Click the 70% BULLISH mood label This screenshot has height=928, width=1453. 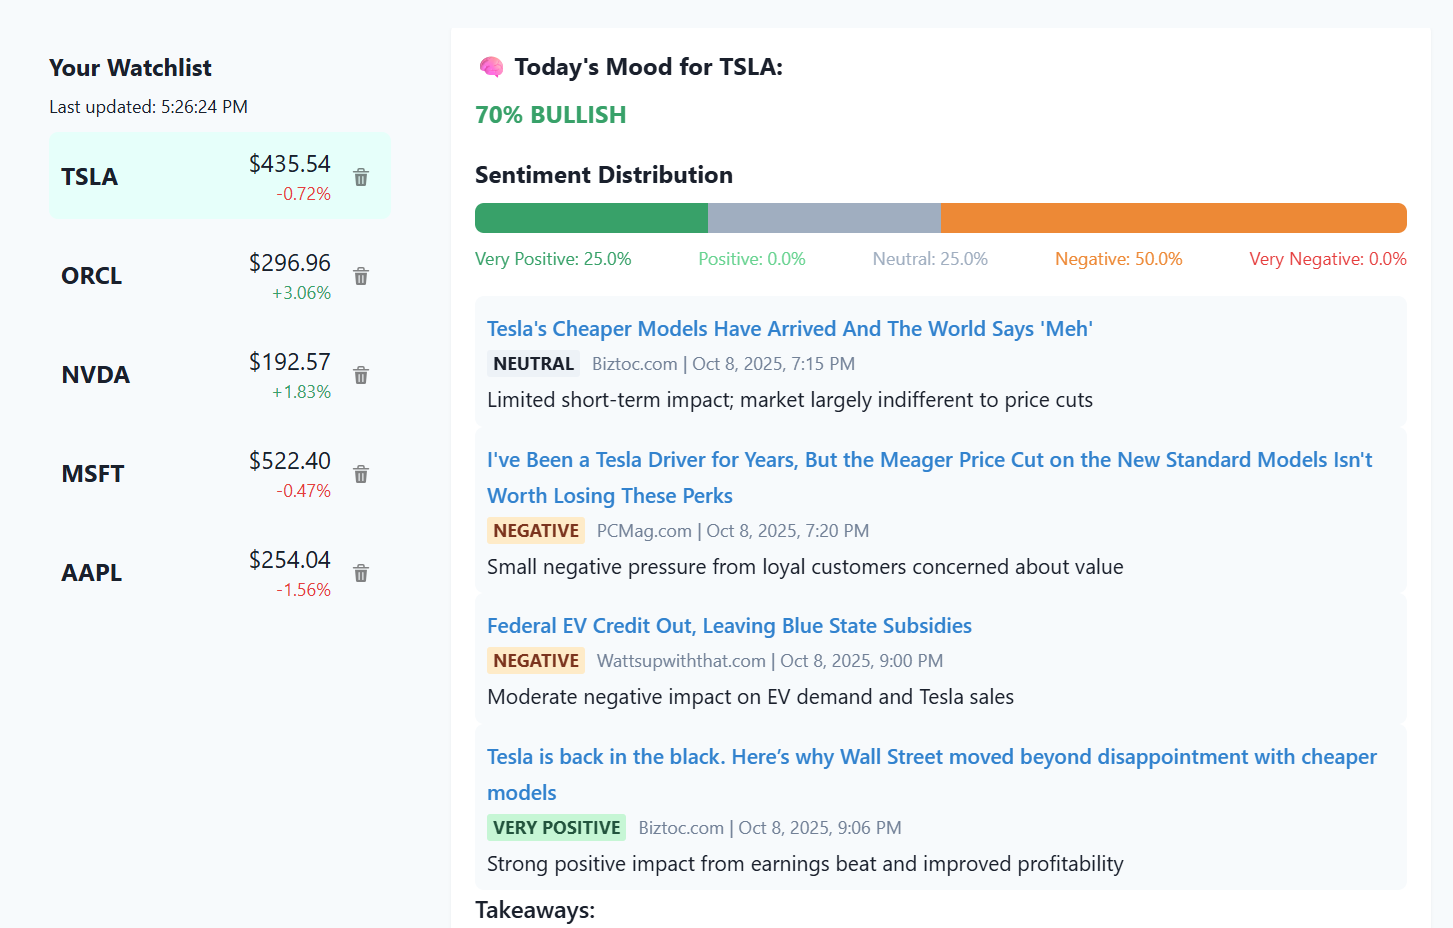coord(550,114)
